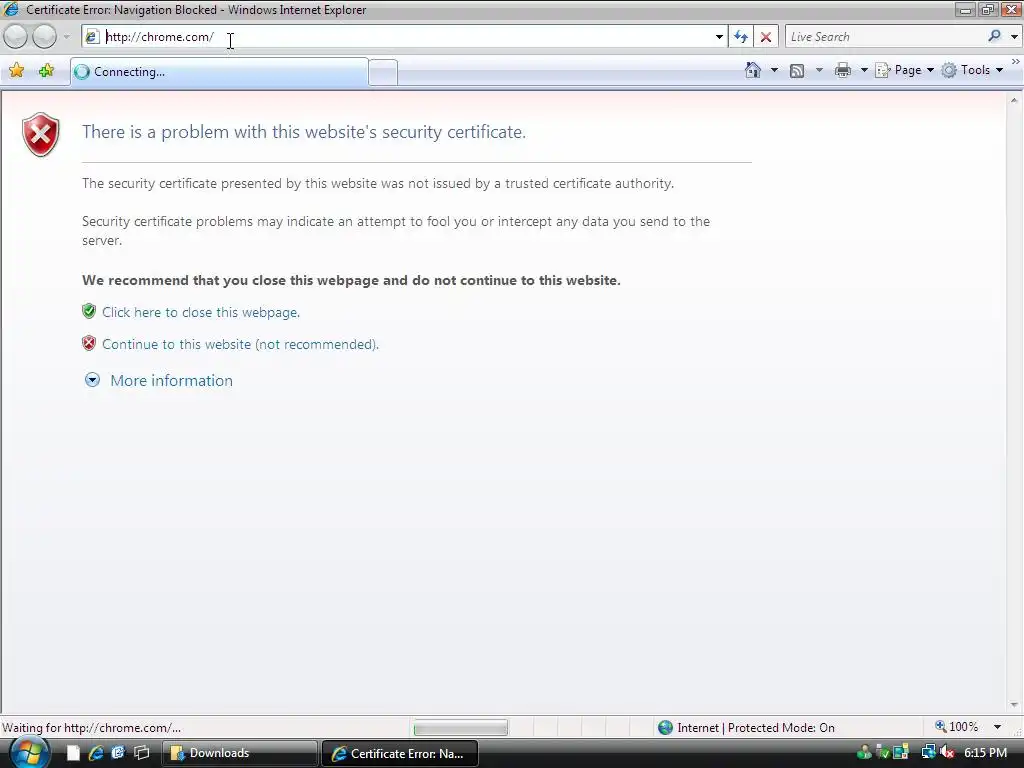Expand the Print options dropdown arrow

pos(863,70)
